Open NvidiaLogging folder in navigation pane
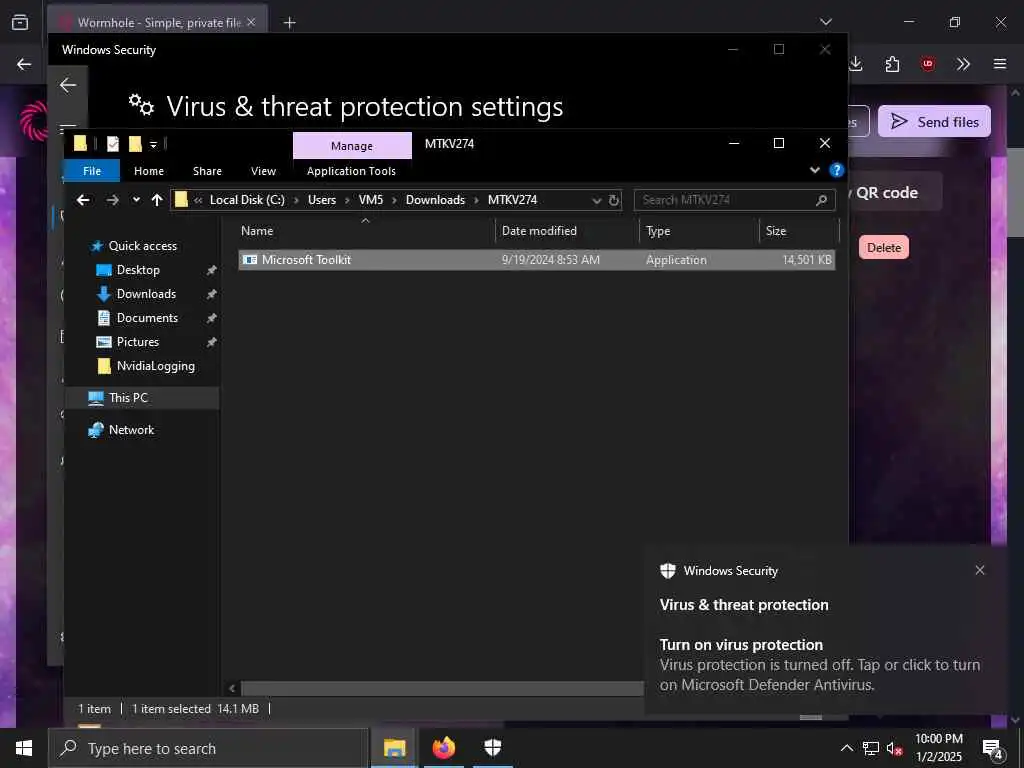The height and width of the screenshot is (768, 1024). [155, 366]
